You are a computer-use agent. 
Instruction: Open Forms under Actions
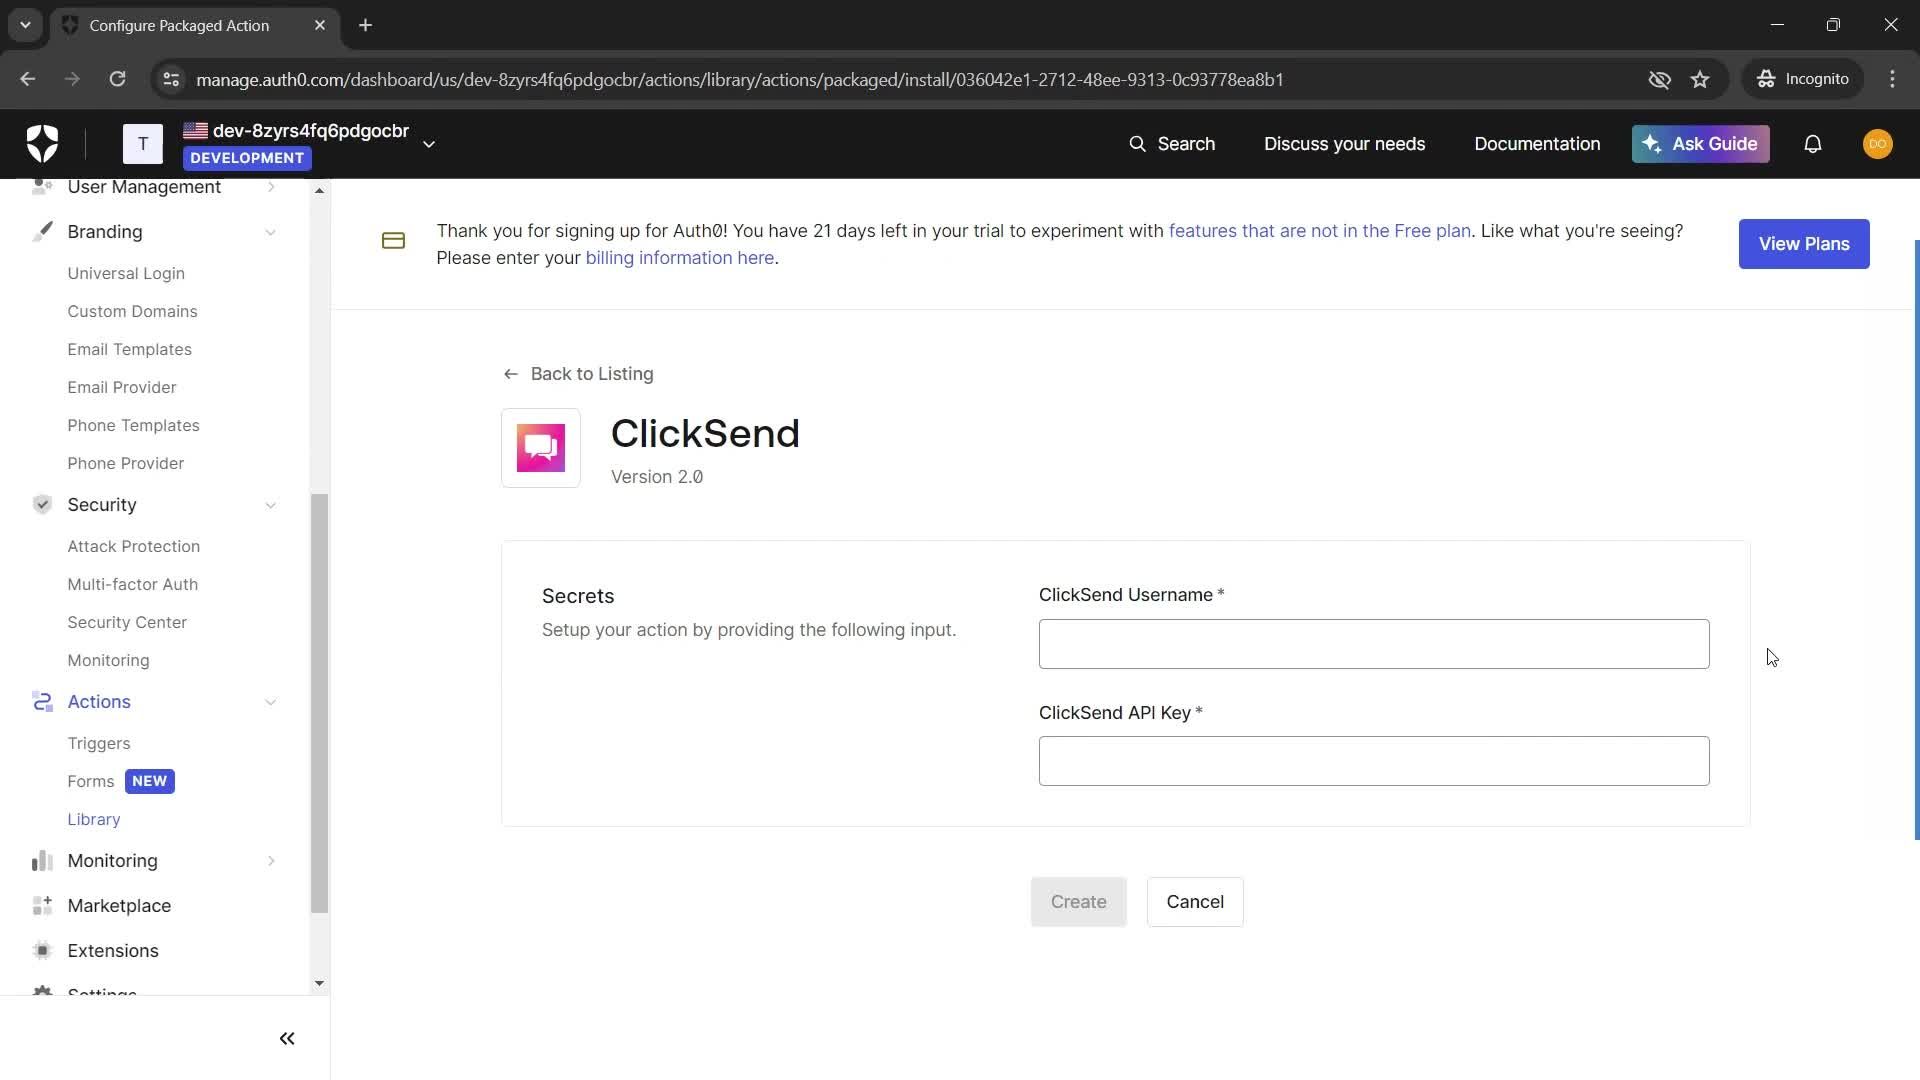[90, 781]
